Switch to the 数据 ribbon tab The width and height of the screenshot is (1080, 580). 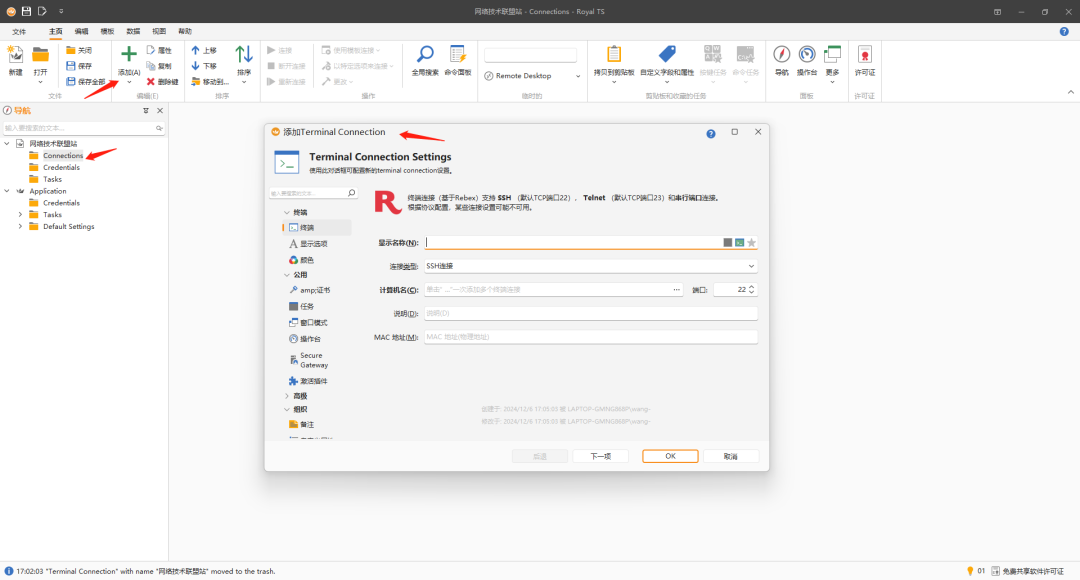pyautogui.click(x=133, y=32)
